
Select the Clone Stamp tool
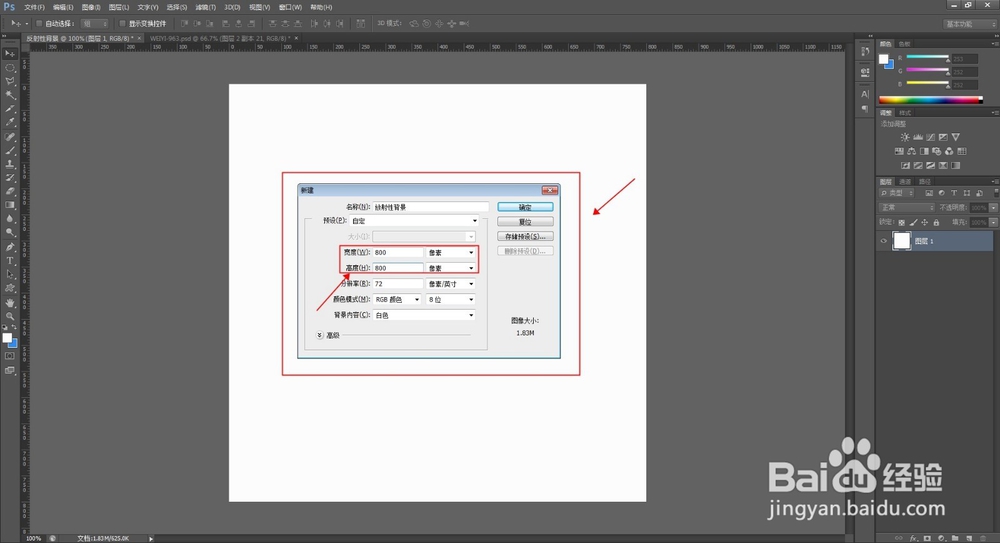coord(10,164)
